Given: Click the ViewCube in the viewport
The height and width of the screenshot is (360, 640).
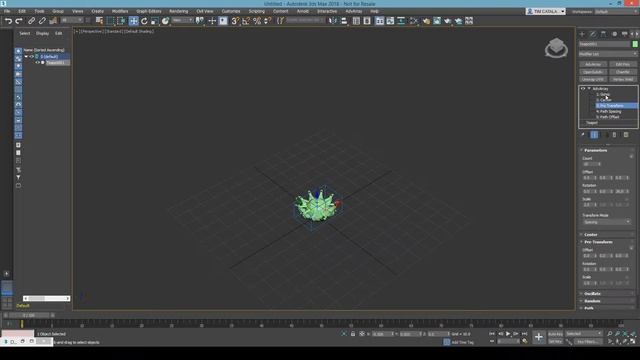Looking at the screenshot, I should pos(556,48).
